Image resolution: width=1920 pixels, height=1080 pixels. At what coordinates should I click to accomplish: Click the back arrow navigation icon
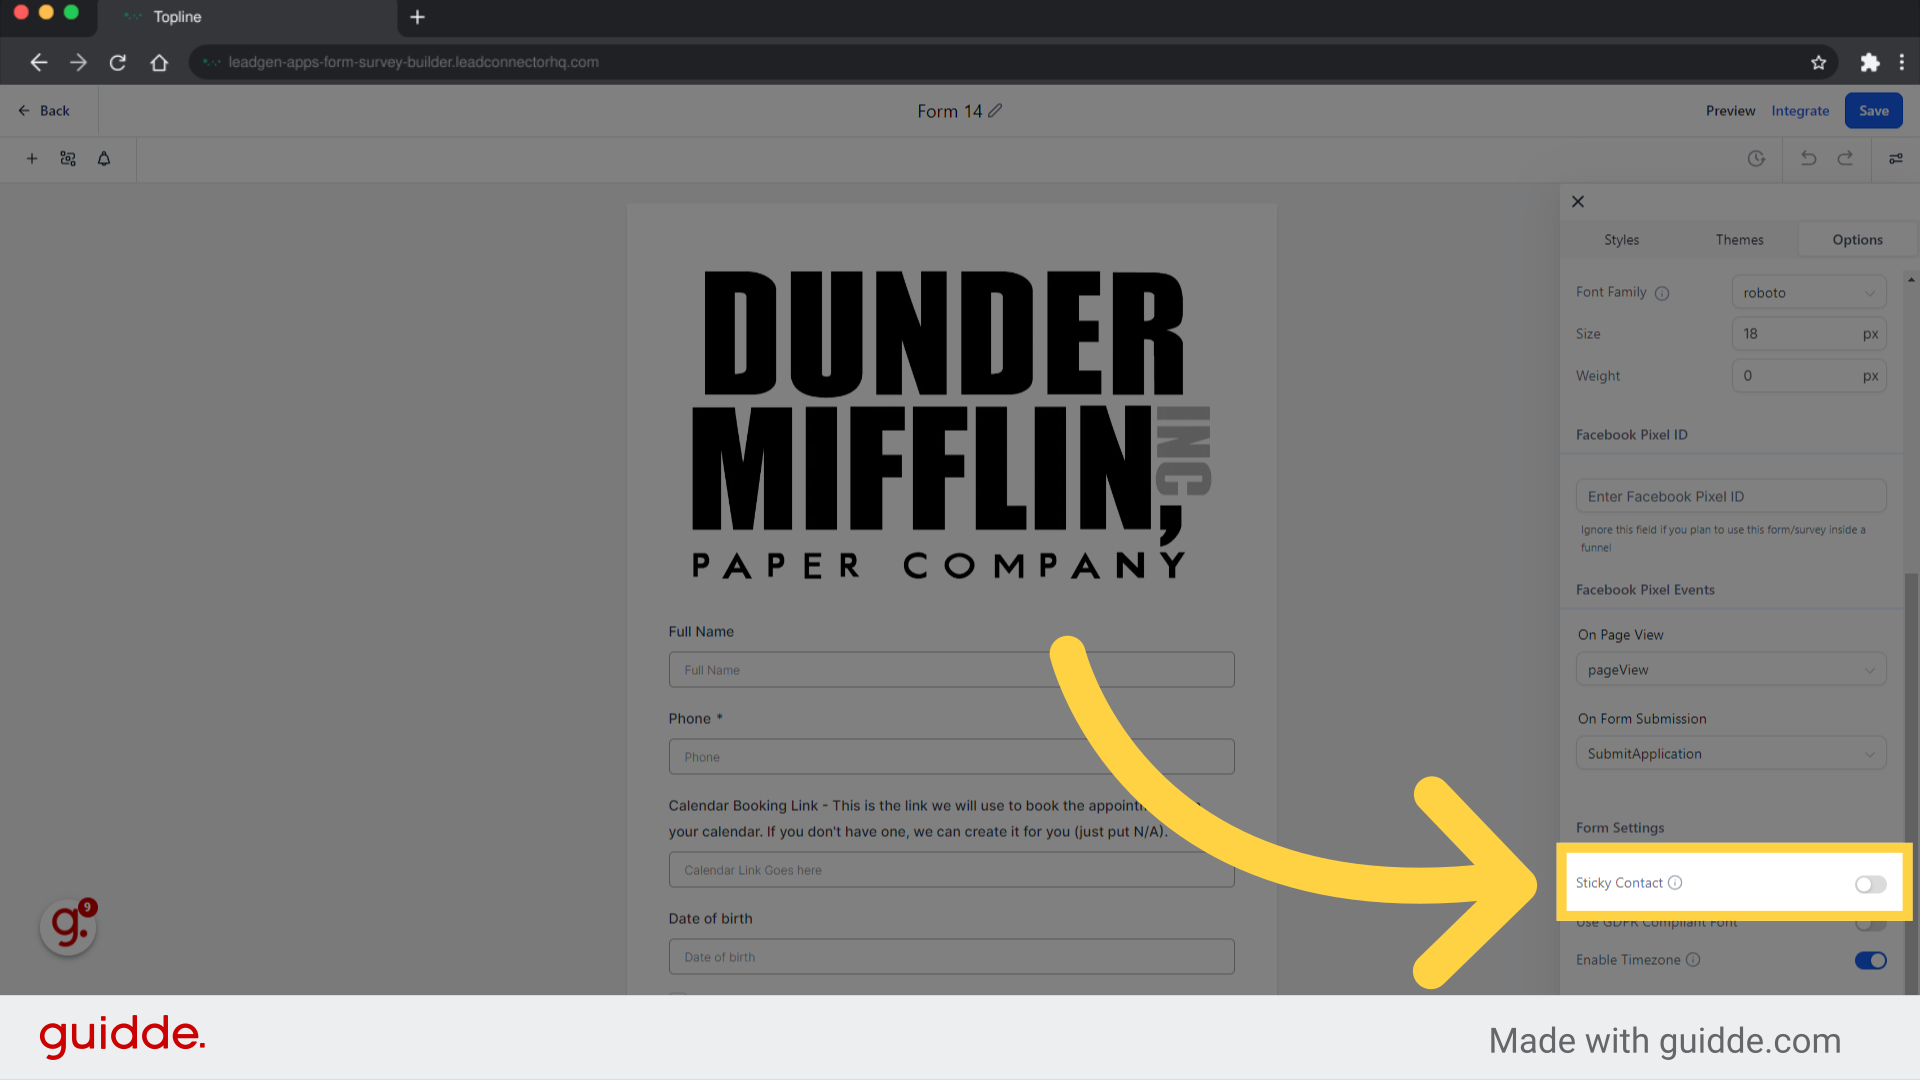(38, 62)
